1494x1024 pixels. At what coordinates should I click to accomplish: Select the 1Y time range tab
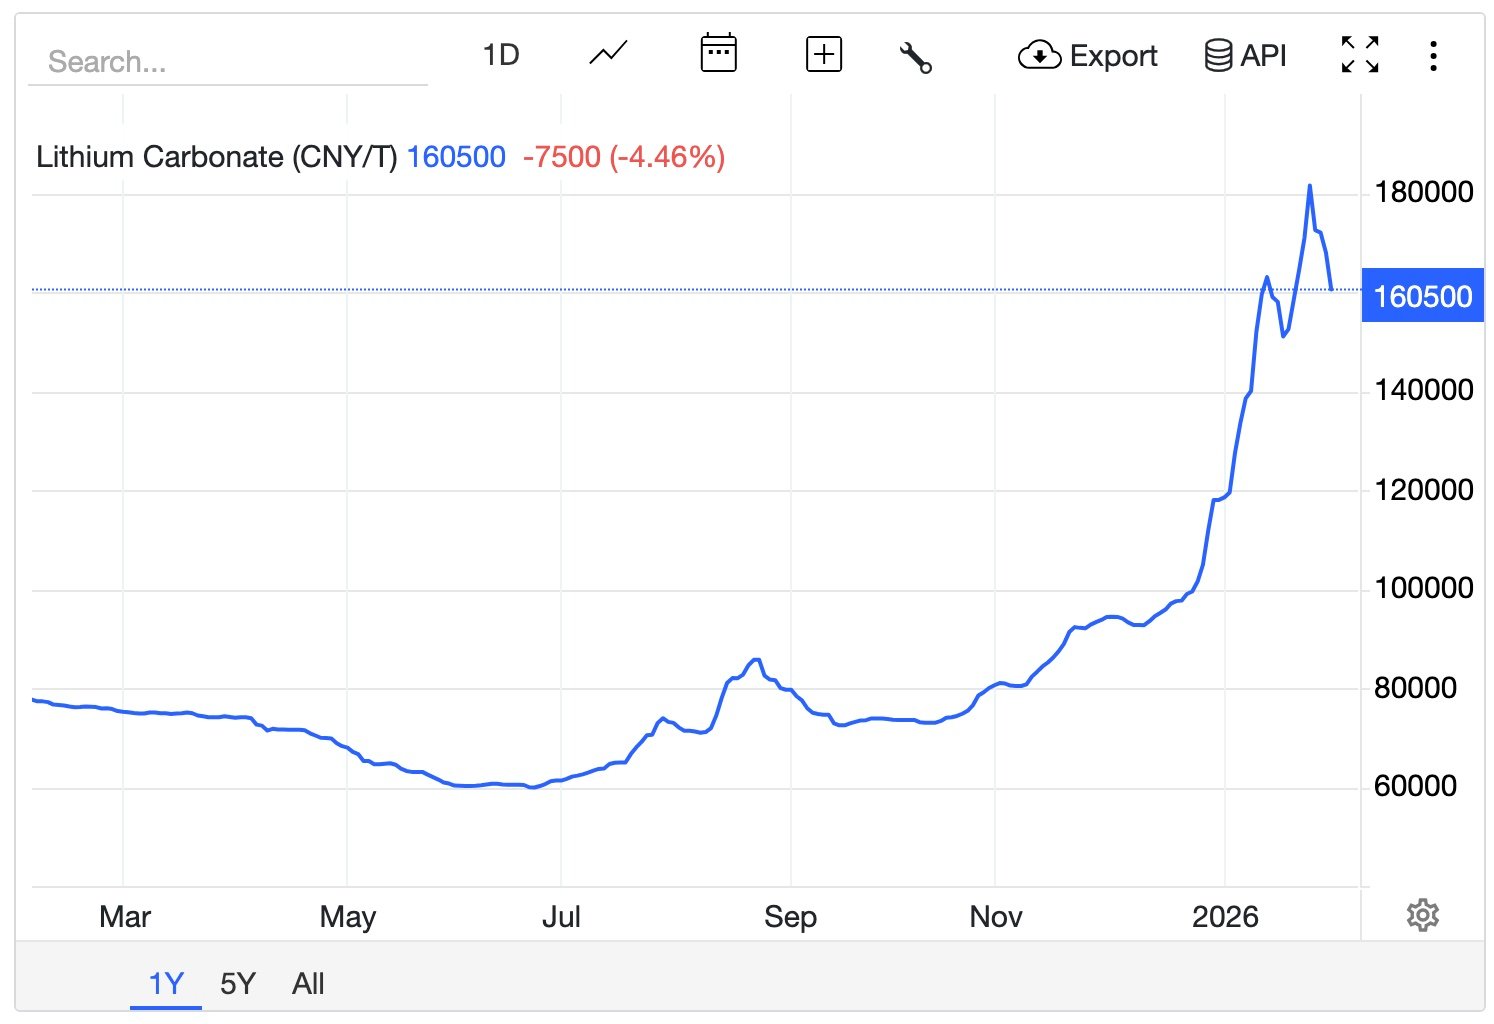tap(166, 984)
